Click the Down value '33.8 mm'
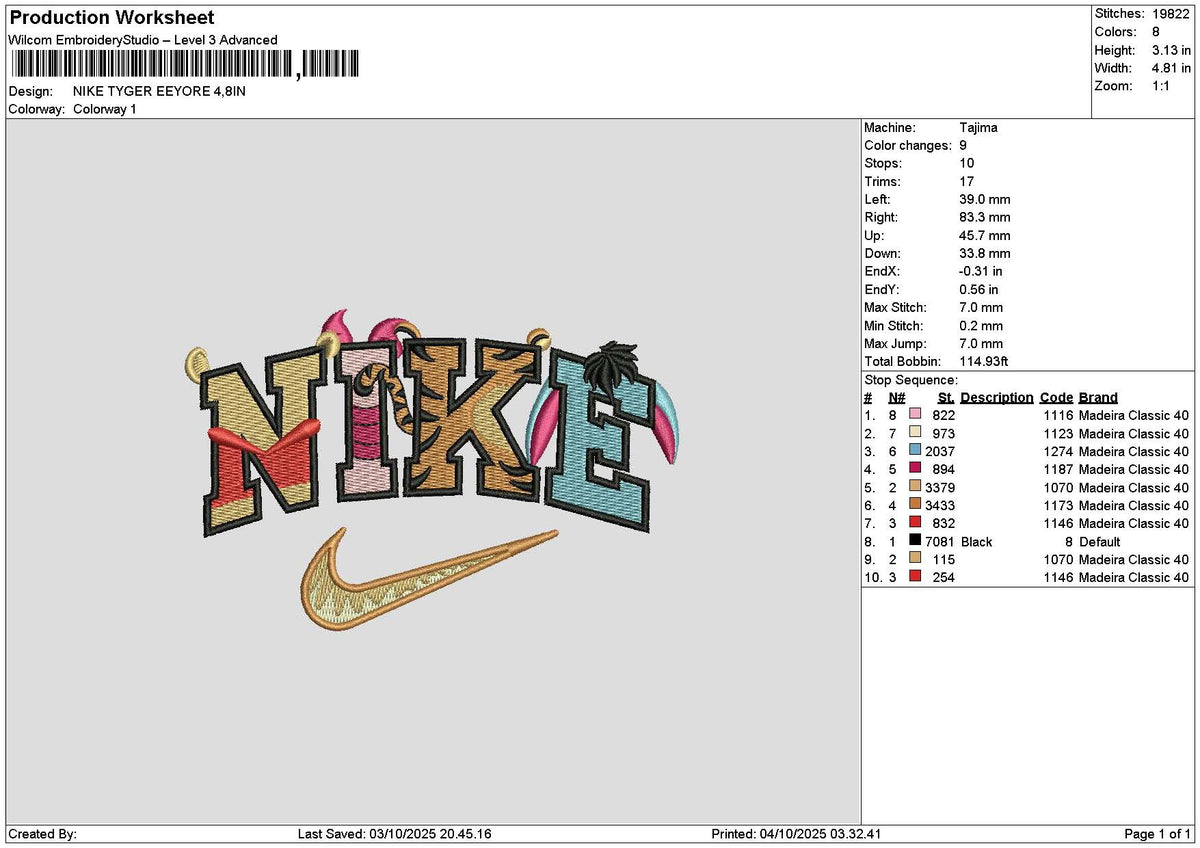Image resolution: width=1200 pixels, height=848 pixels. click(984, 253)
